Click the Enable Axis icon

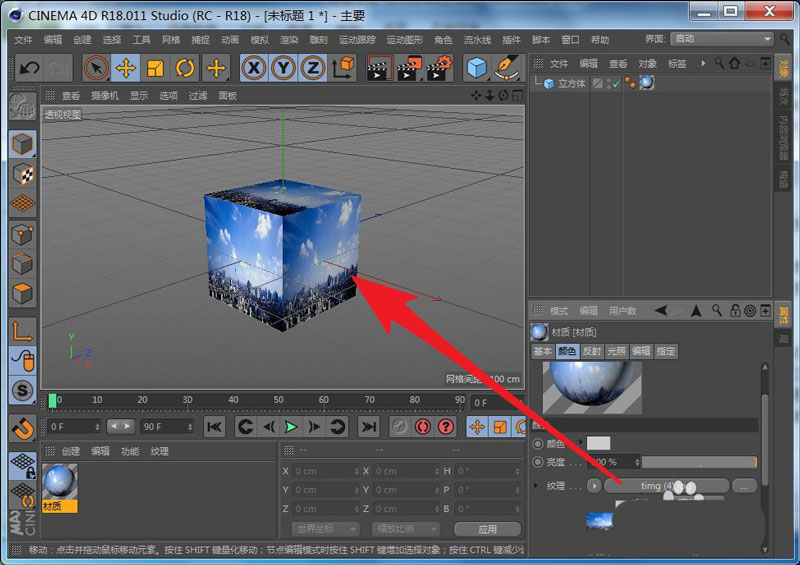point(22,331)
